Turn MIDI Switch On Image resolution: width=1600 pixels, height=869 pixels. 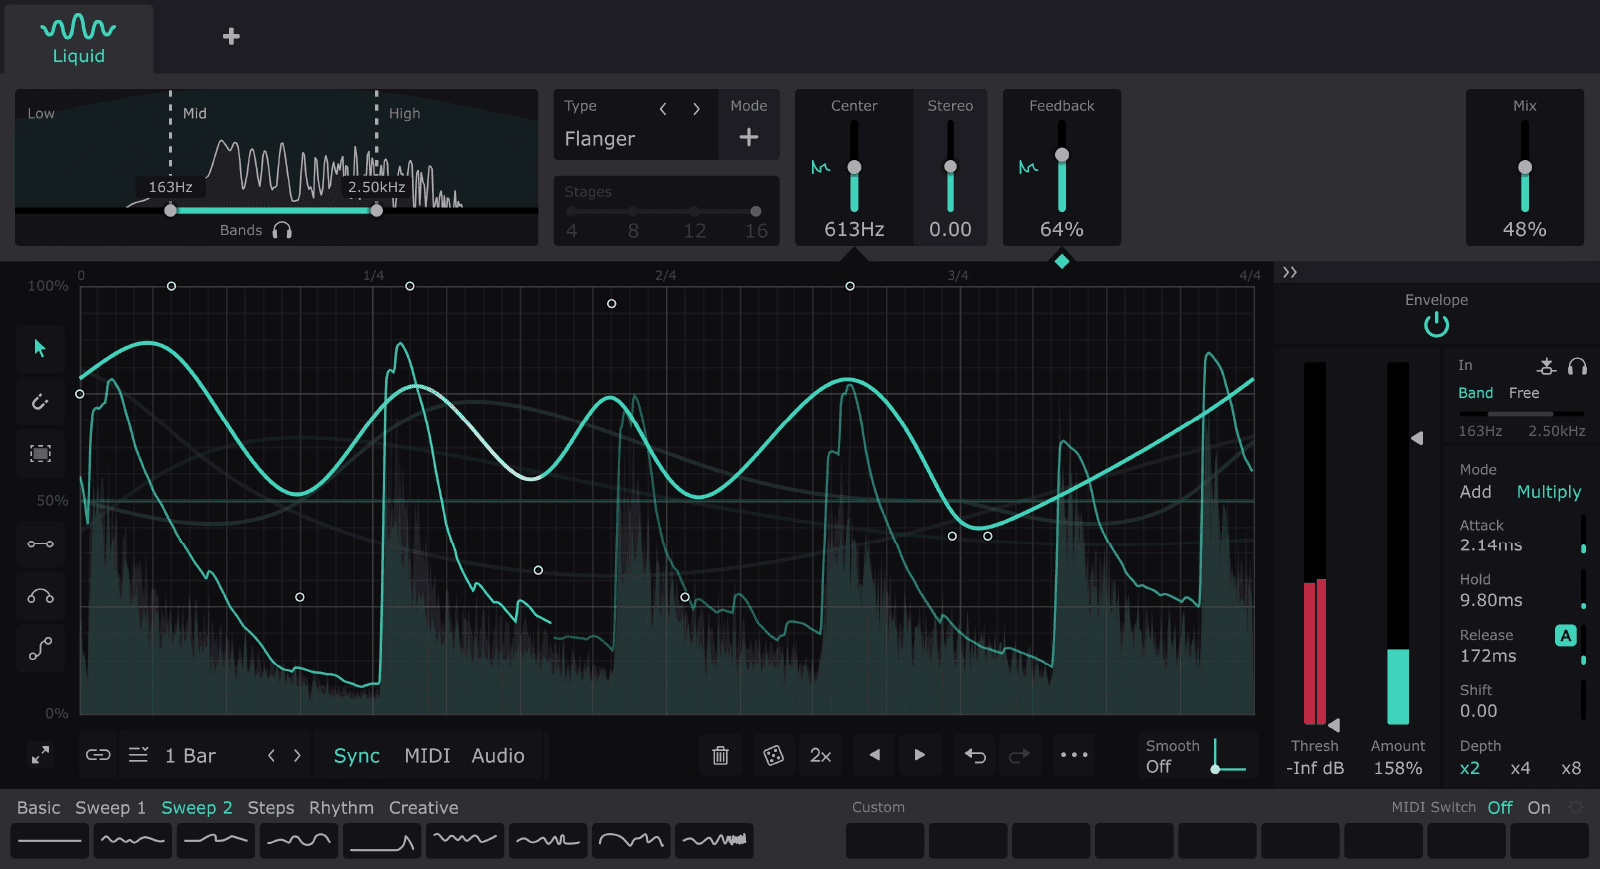pyautogui.click(x=1539, y=808)
